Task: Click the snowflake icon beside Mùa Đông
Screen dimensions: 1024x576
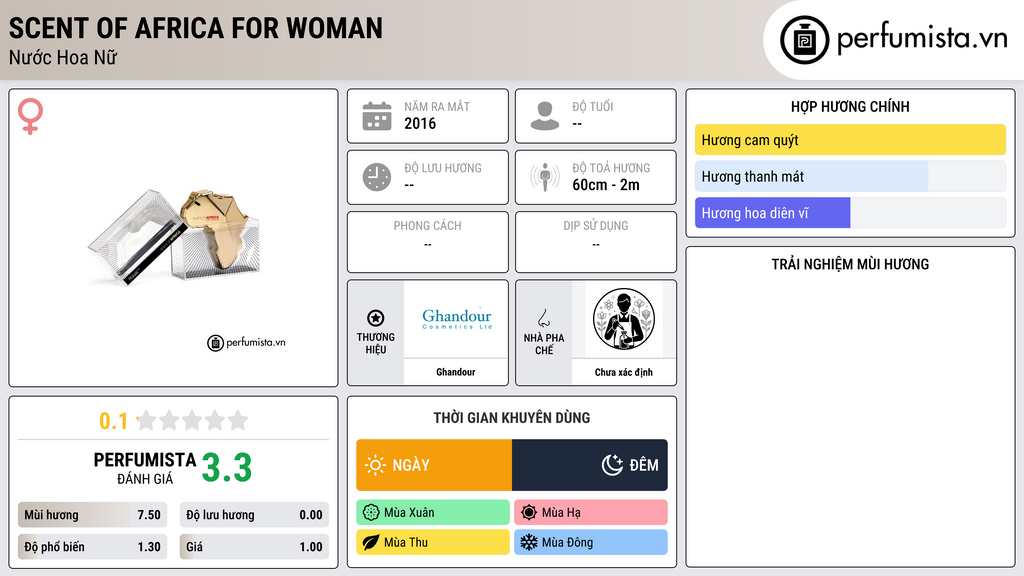Action: click(x=529, y=542)
